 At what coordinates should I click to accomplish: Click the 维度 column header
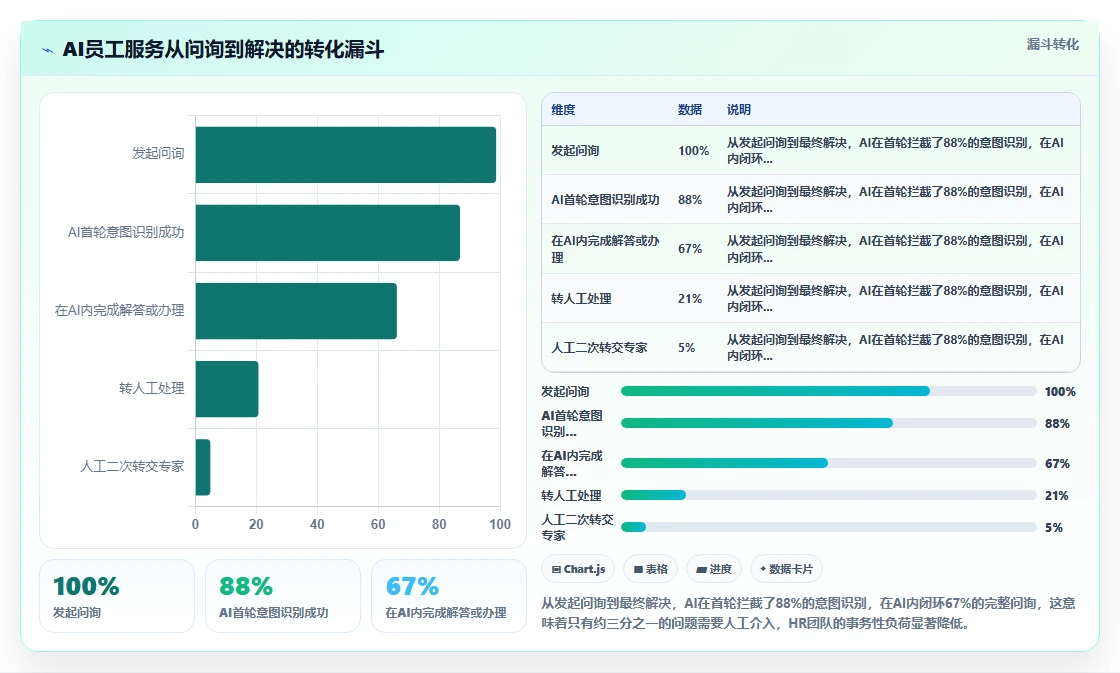(x=563, y=109)
